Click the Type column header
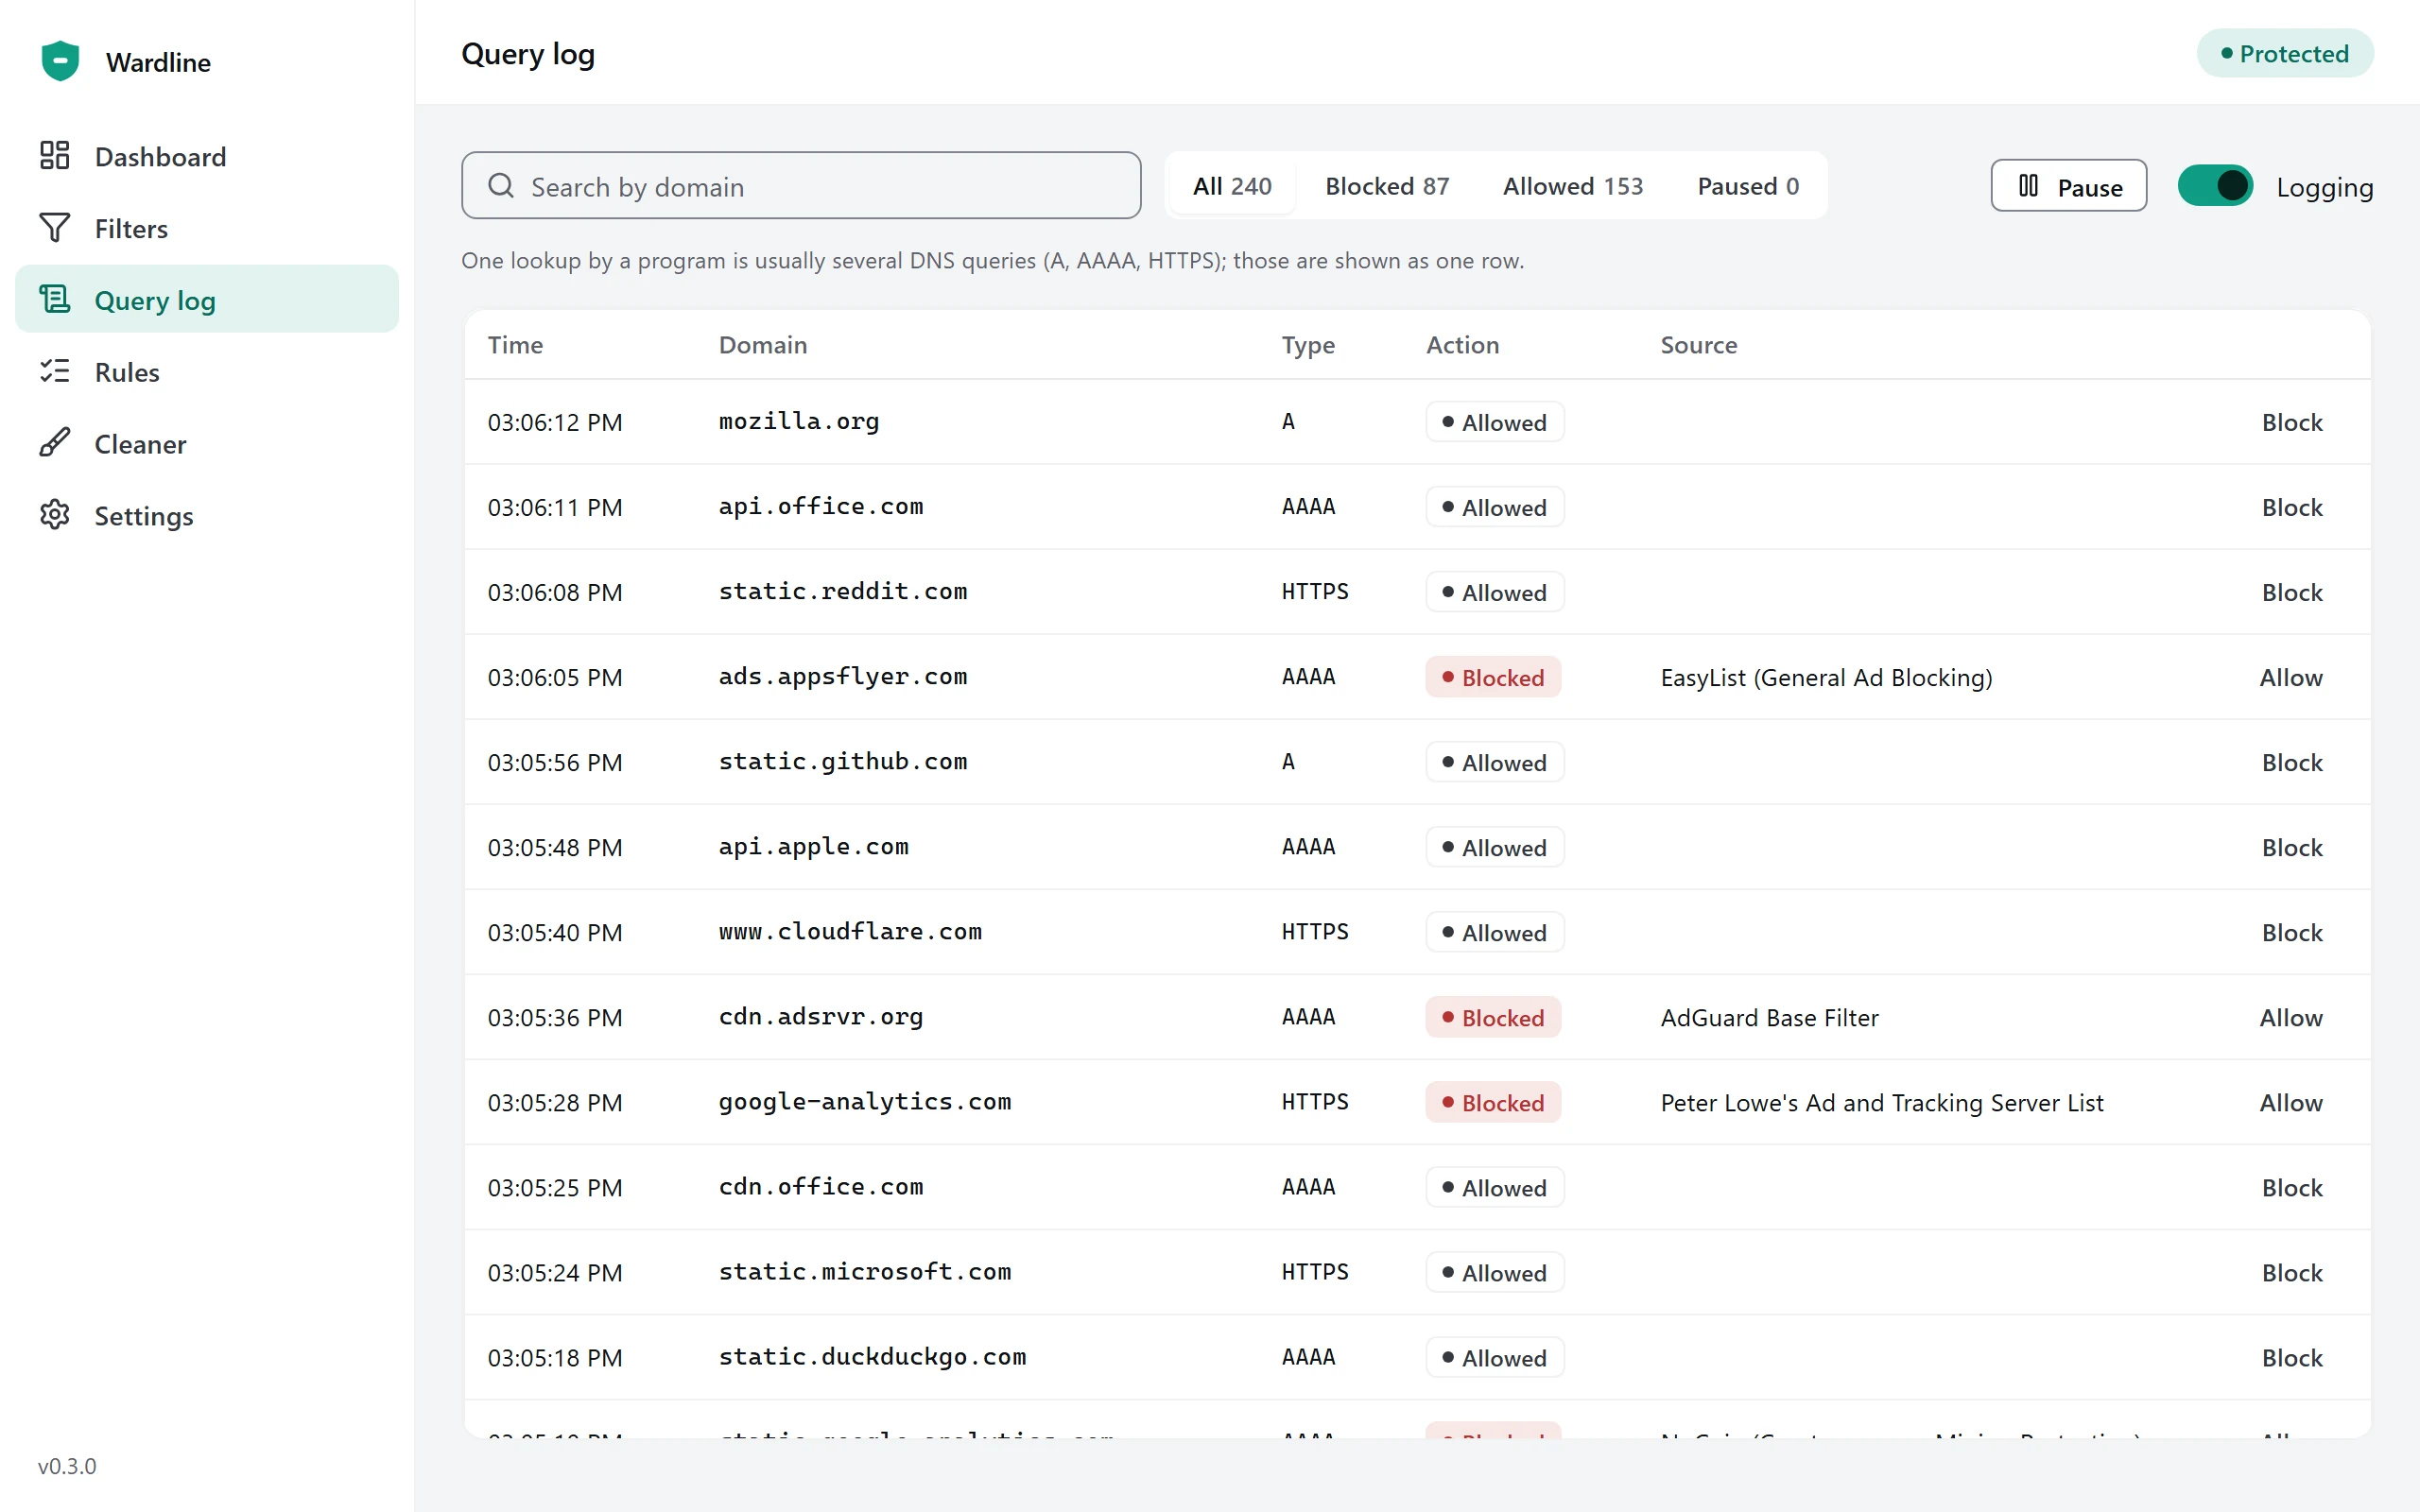Image resolution: width=2420 pixels, height=1512 pixels. 1308,345
